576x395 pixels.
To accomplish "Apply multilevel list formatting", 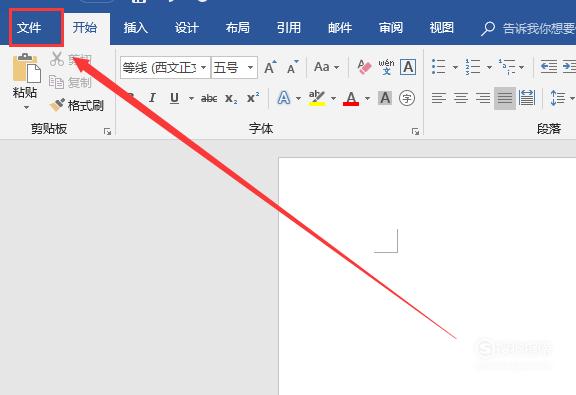I will coord(507,67).
